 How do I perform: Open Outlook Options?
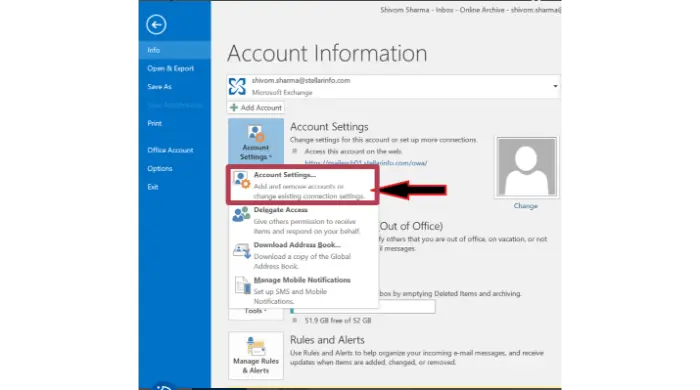160,168
